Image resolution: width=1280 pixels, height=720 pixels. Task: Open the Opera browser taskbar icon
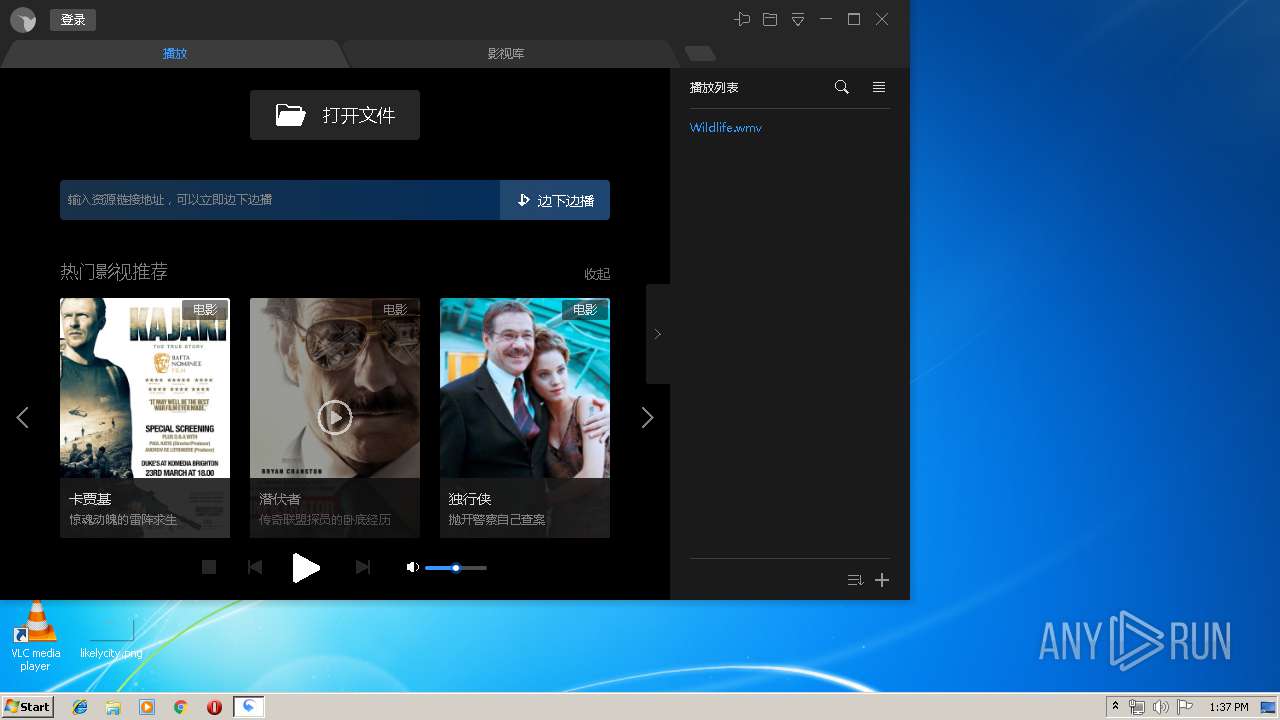(214, 707)
